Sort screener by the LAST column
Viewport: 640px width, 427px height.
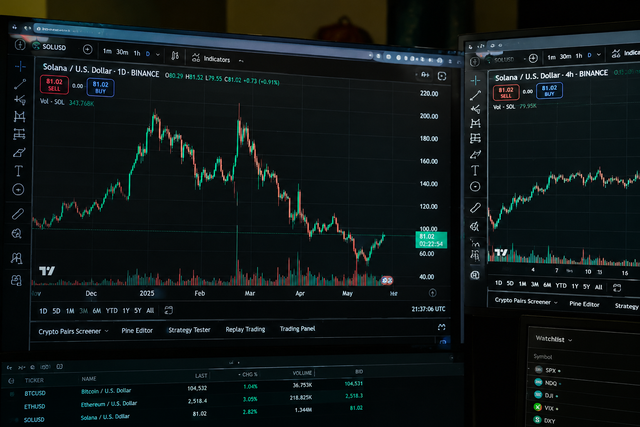click(201, 376)
